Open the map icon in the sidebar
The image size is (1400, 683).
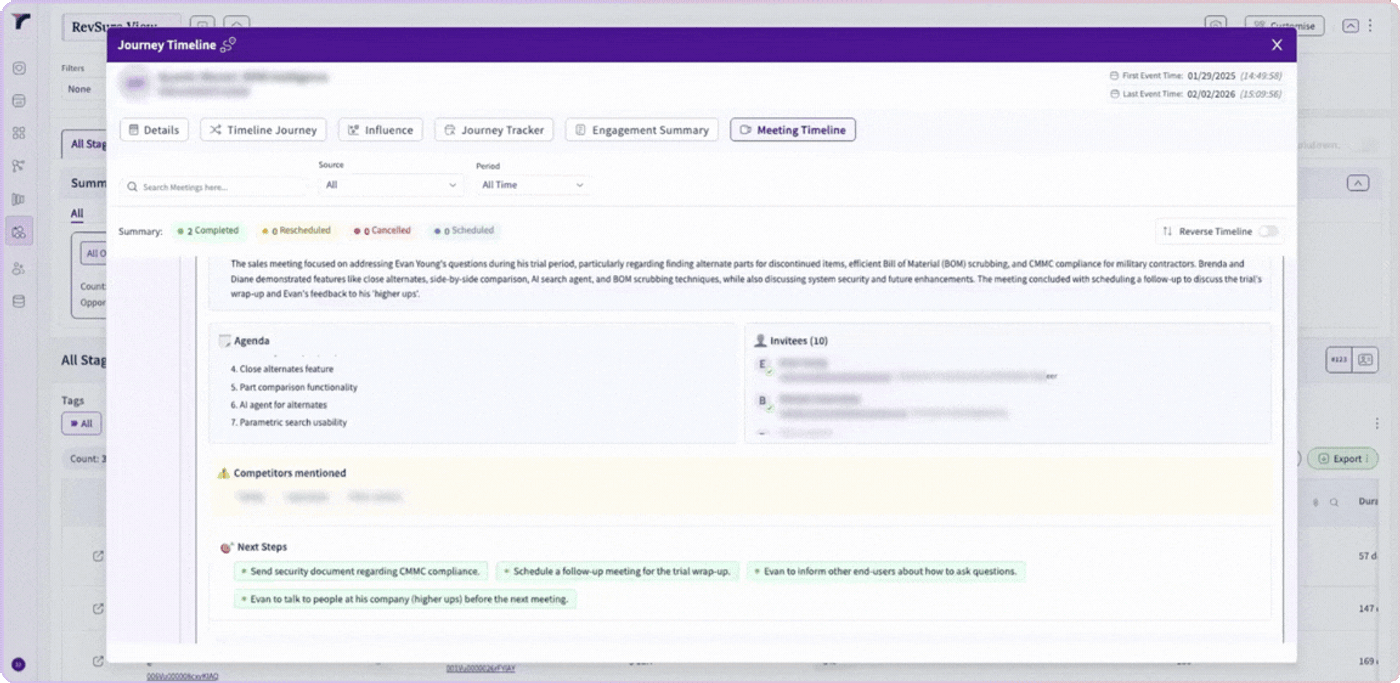(19, 199)
